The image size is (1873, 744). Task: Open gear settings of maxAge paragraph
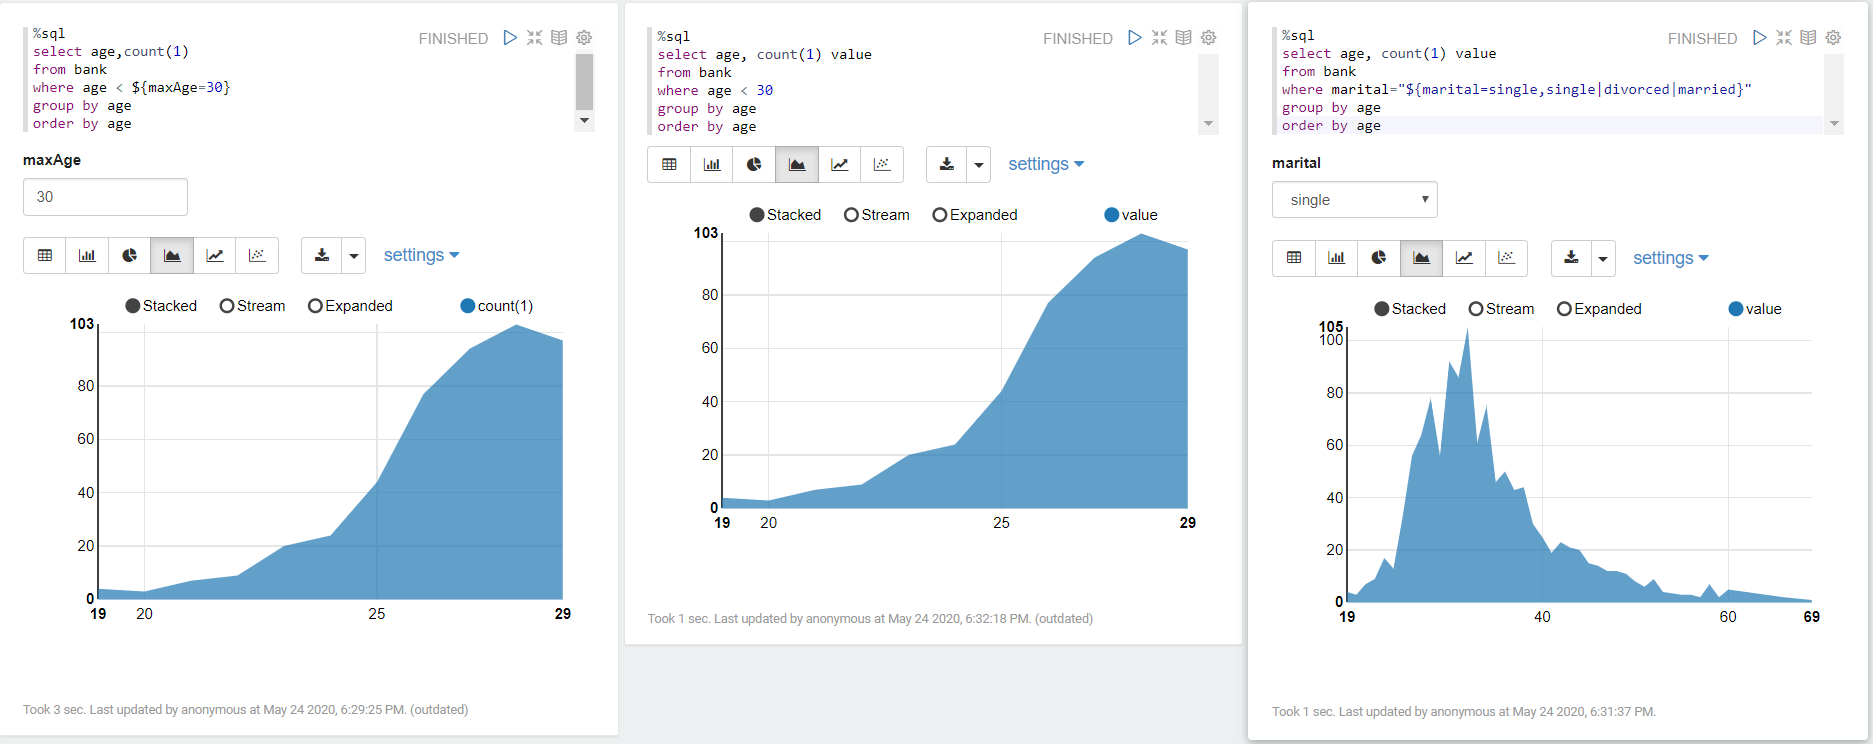coord(584,38)
